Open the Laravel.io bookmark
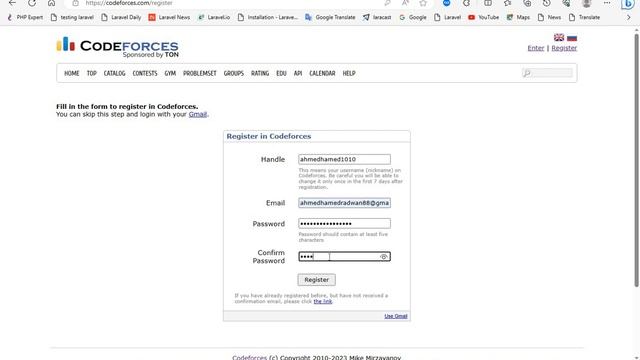The height and width of the screenshot is (360, 640). pyautogui.click(x=214, y=17)
